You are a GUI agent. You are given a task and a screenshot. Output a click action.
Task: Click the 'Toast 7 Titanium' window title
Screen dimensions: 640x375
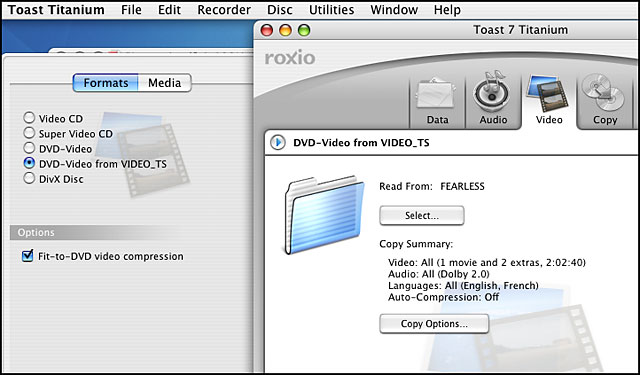pyautogui.click(x=520, y=30)
